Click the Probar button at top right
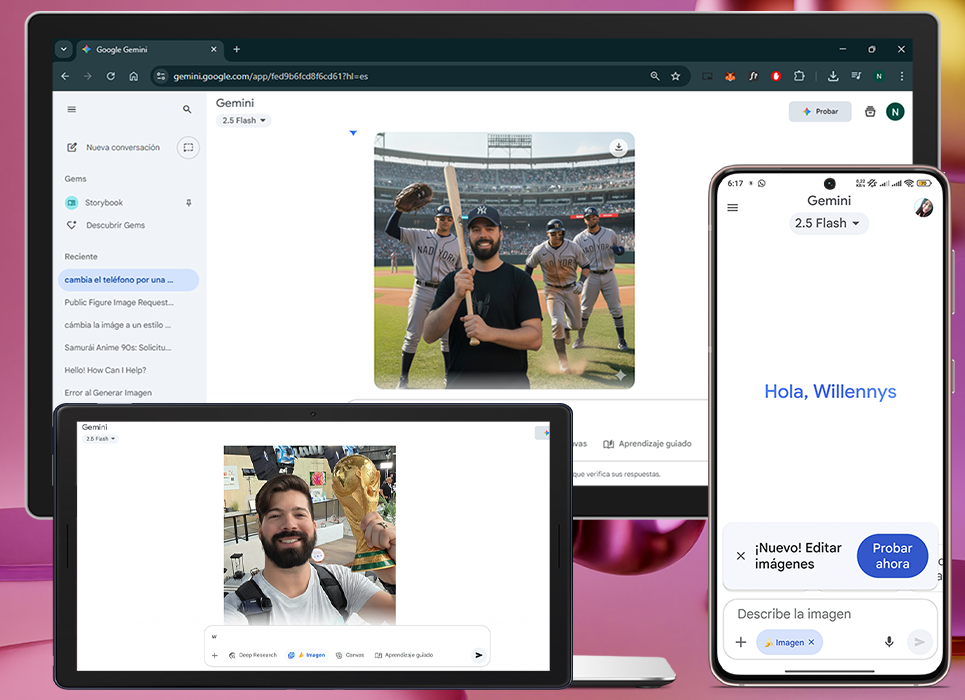965x700 pixels. (820, 112)
